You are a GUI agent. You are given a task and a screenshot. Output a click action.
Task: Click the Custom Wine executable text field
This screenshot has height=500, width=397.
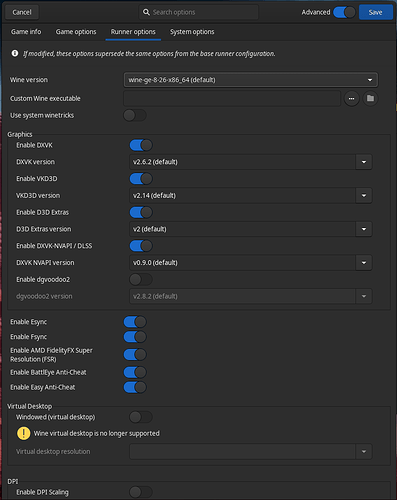coord(232,99)
